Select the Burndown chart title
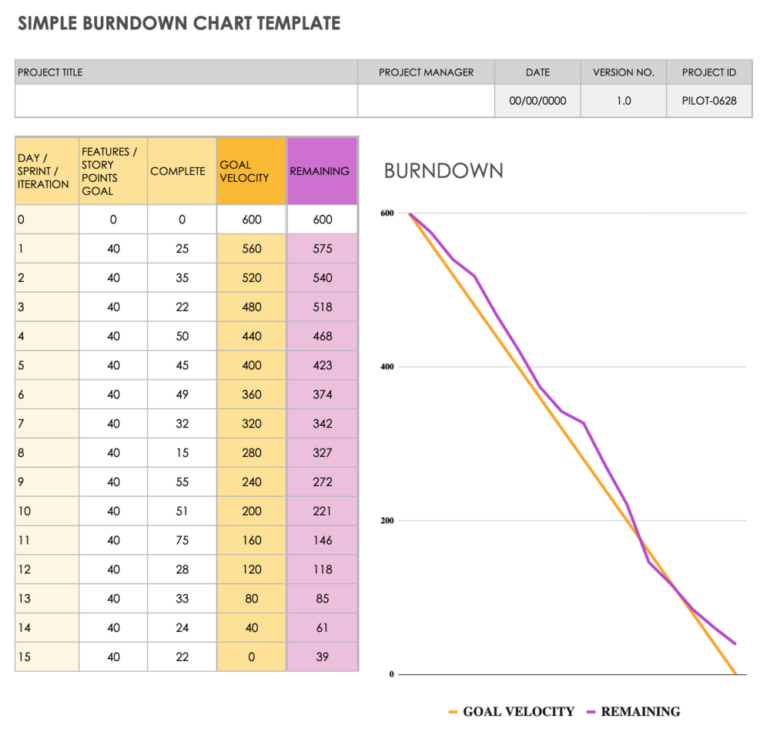770x732 pixels. 443,172
